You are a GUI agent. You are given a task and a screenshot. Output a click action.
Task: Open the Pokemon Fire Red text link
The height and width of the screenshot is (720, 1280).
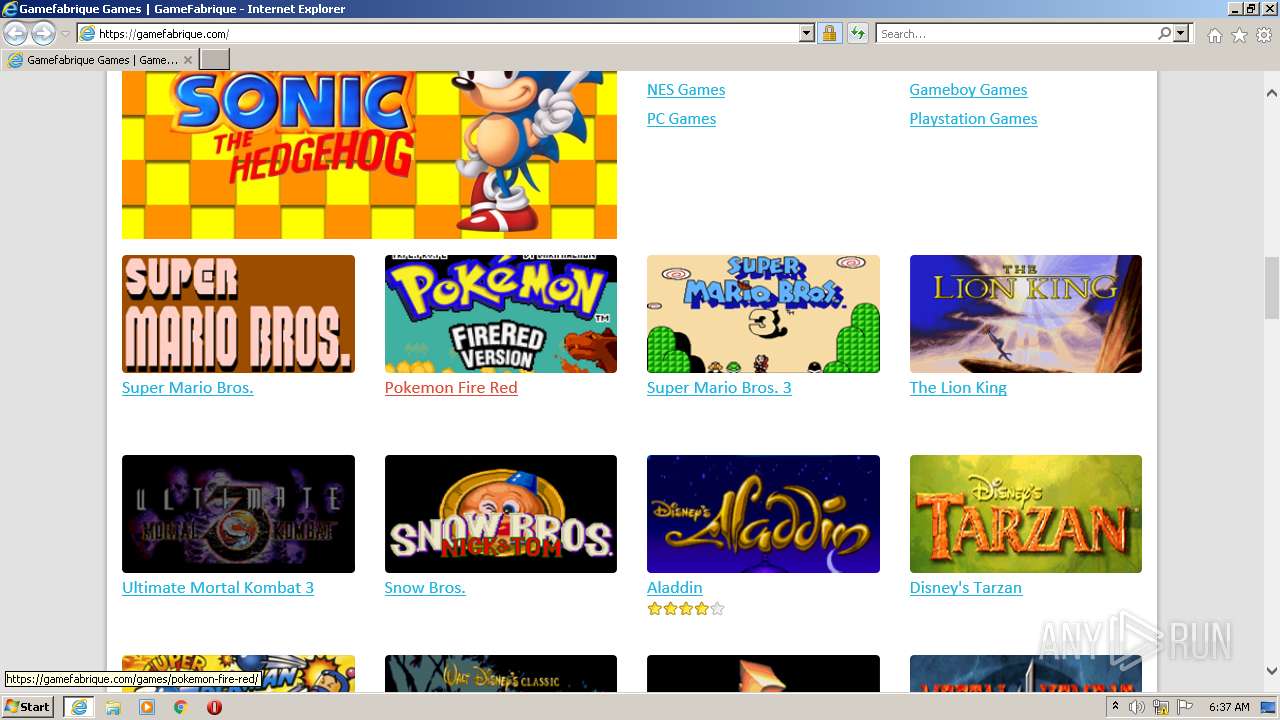451,388
